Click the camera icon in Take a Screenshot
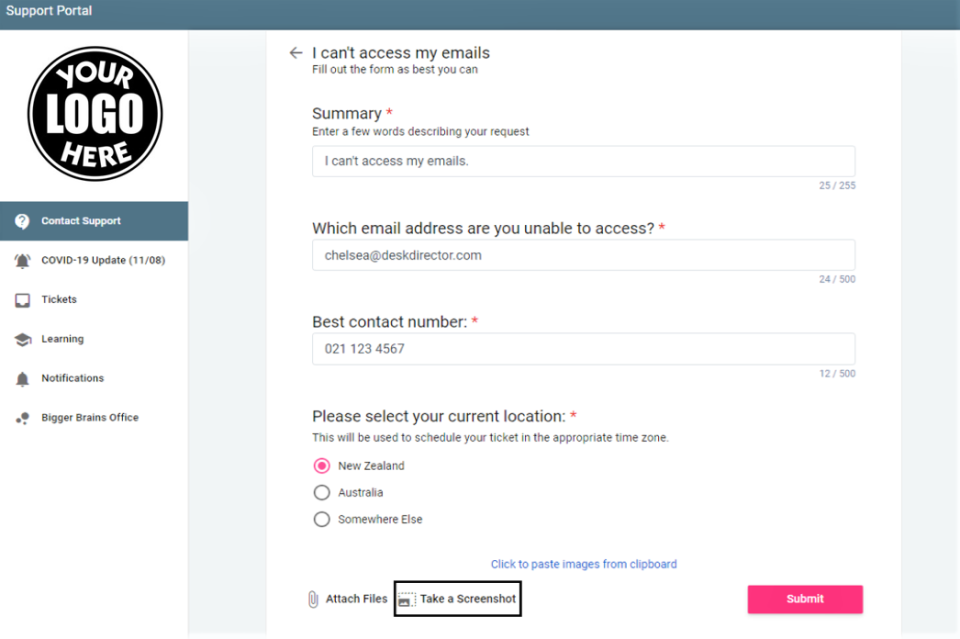Viewport: 960px width, 639px height. pos(406,598)
